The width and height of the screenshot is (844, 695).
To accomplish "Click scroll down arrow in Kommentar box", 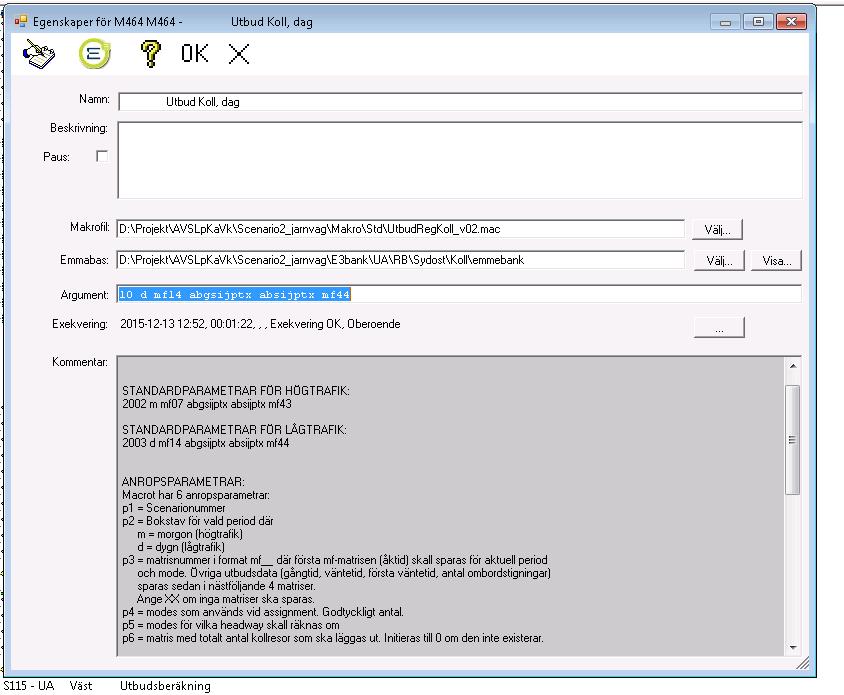I will tap(793, 647).
